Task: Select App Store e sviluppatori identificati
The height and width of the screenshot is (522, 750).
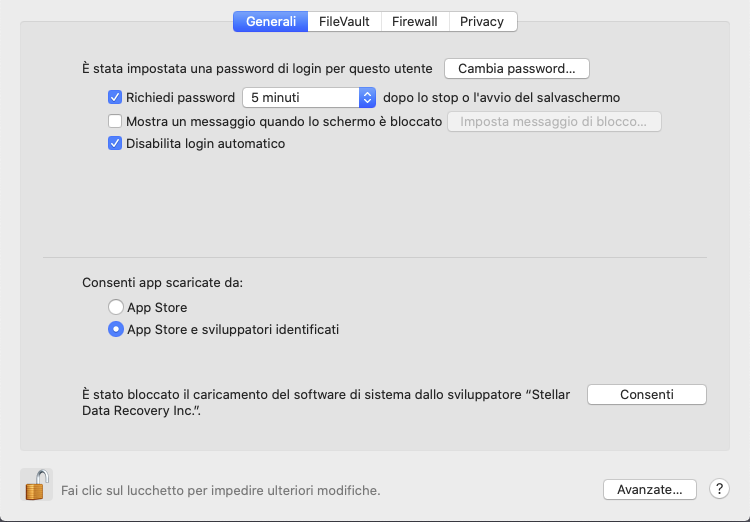Action: click(x=116, y=329)
